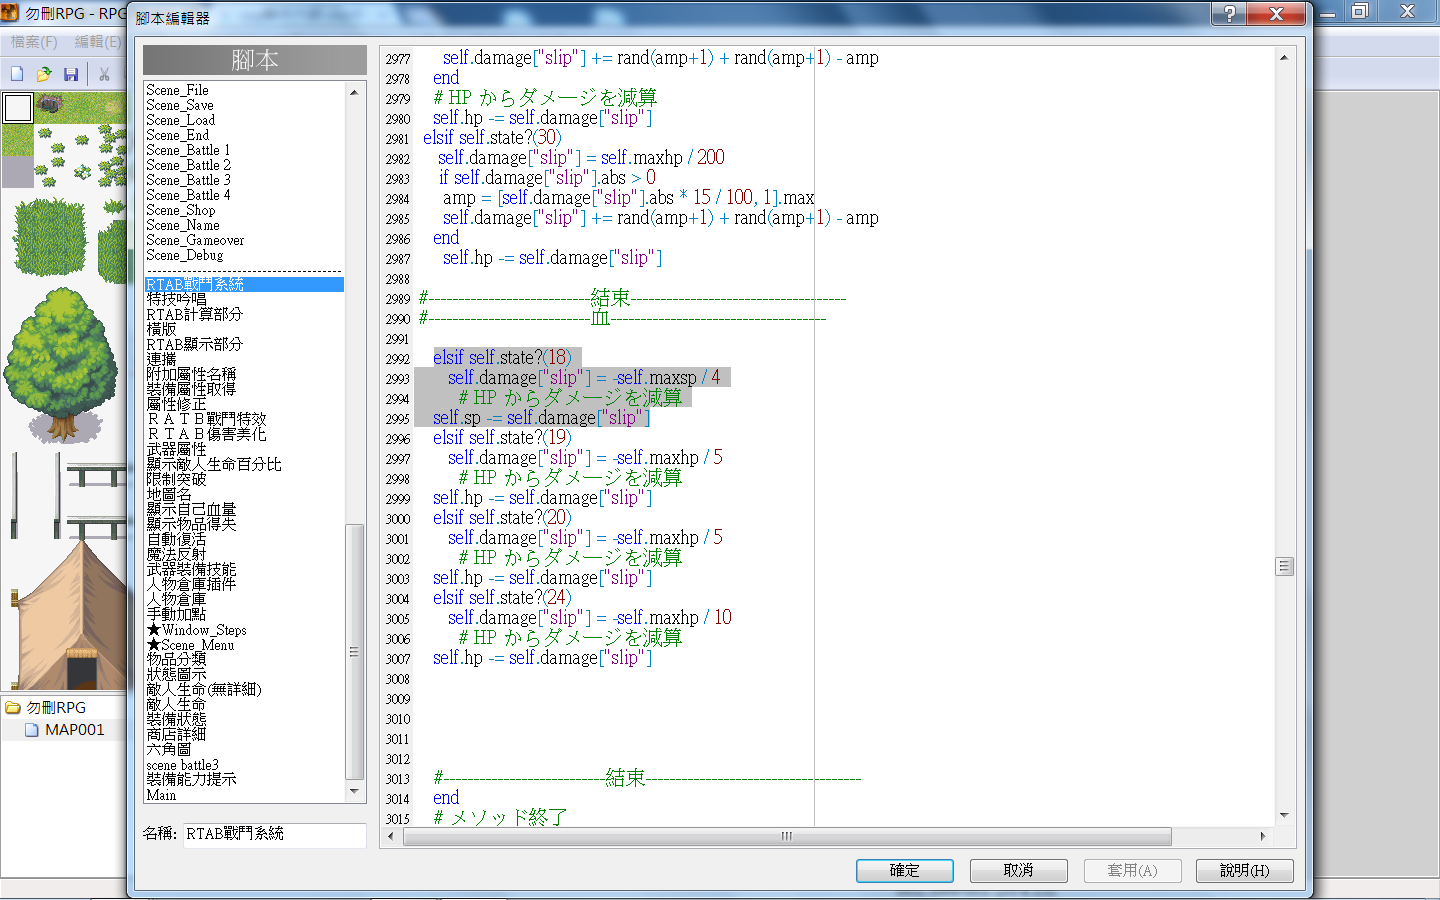The image size is (1440, 900).
Task: Click the New Project icon in the toolbar
Action: (17, 74)
